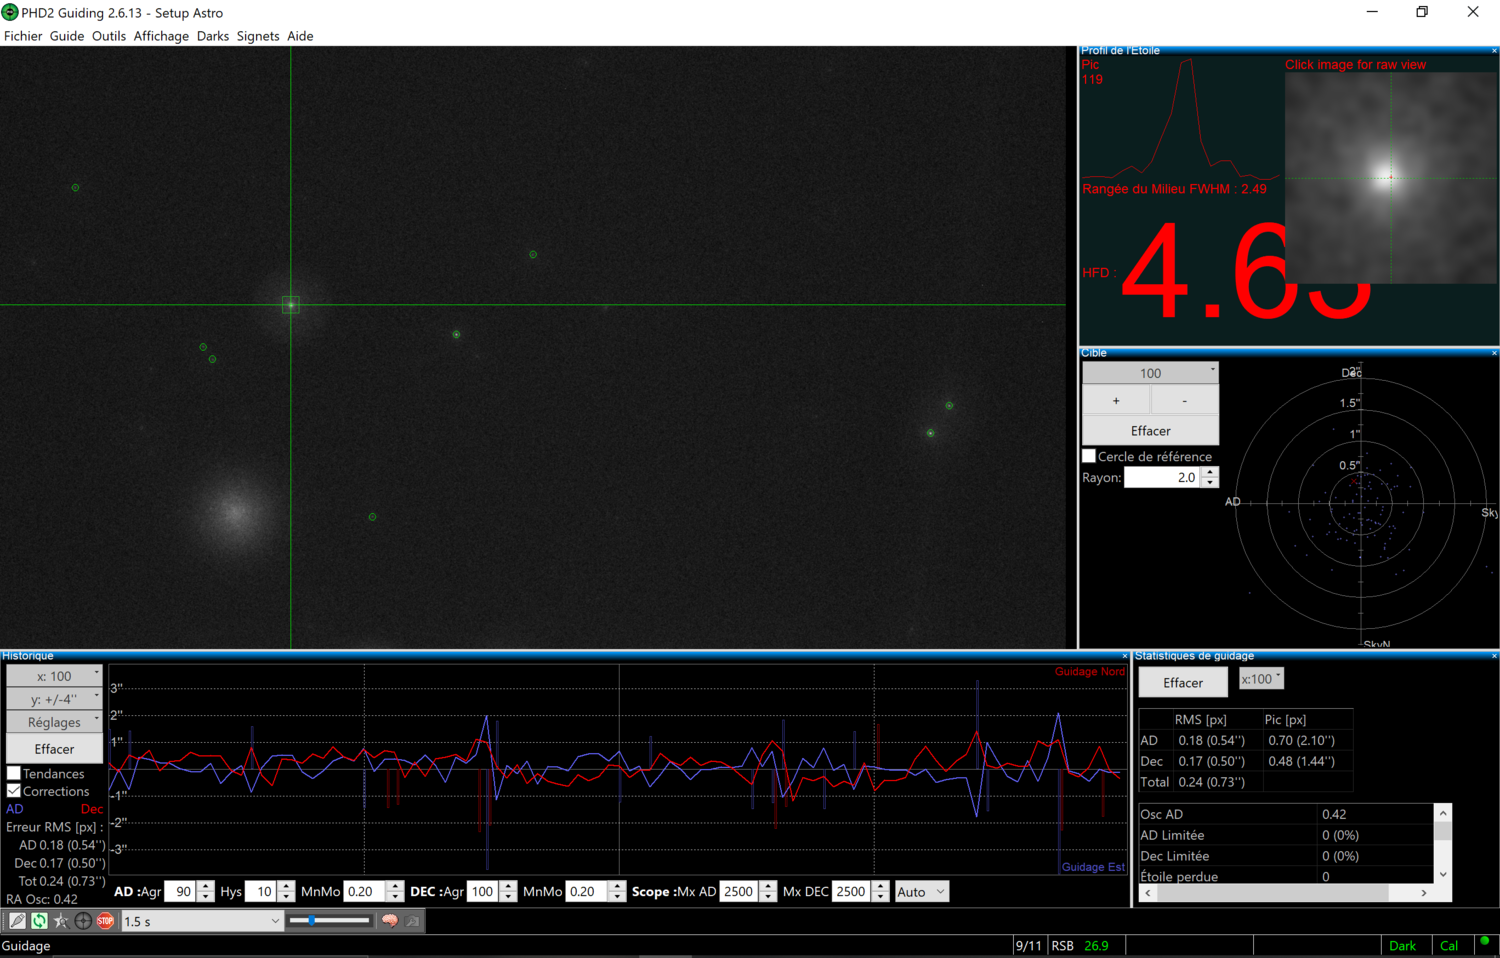Open advanced settings via the brain icon

click(x=390, y=921)
